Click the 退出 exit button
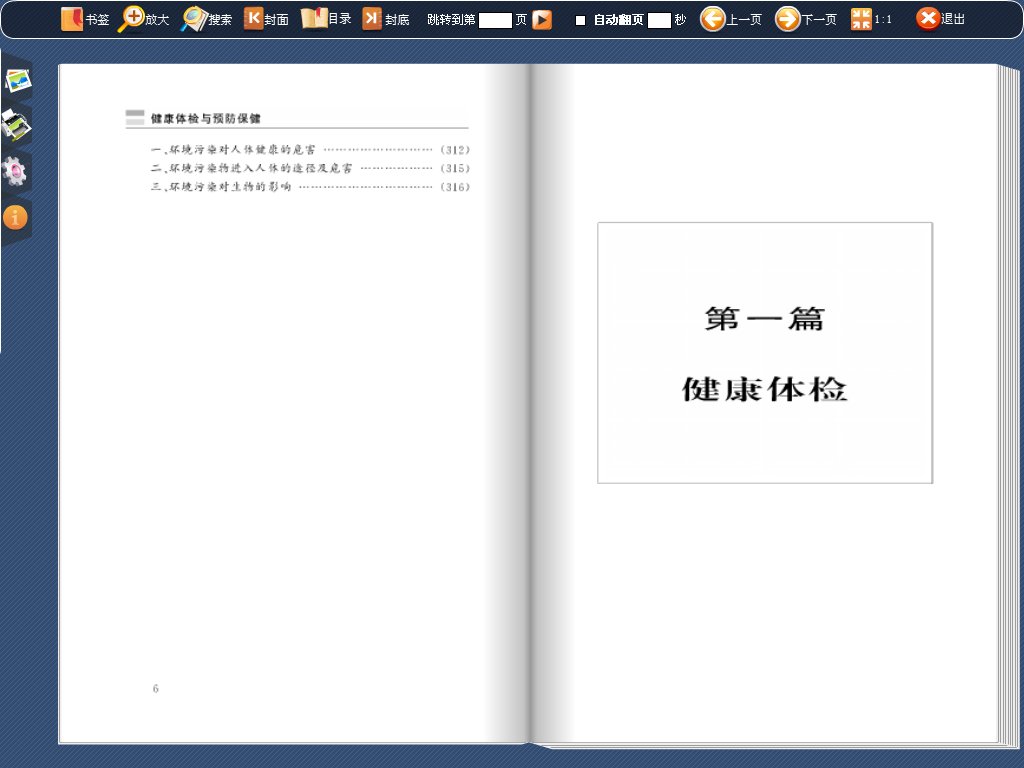1024x768 pixels. coord(940,19)
